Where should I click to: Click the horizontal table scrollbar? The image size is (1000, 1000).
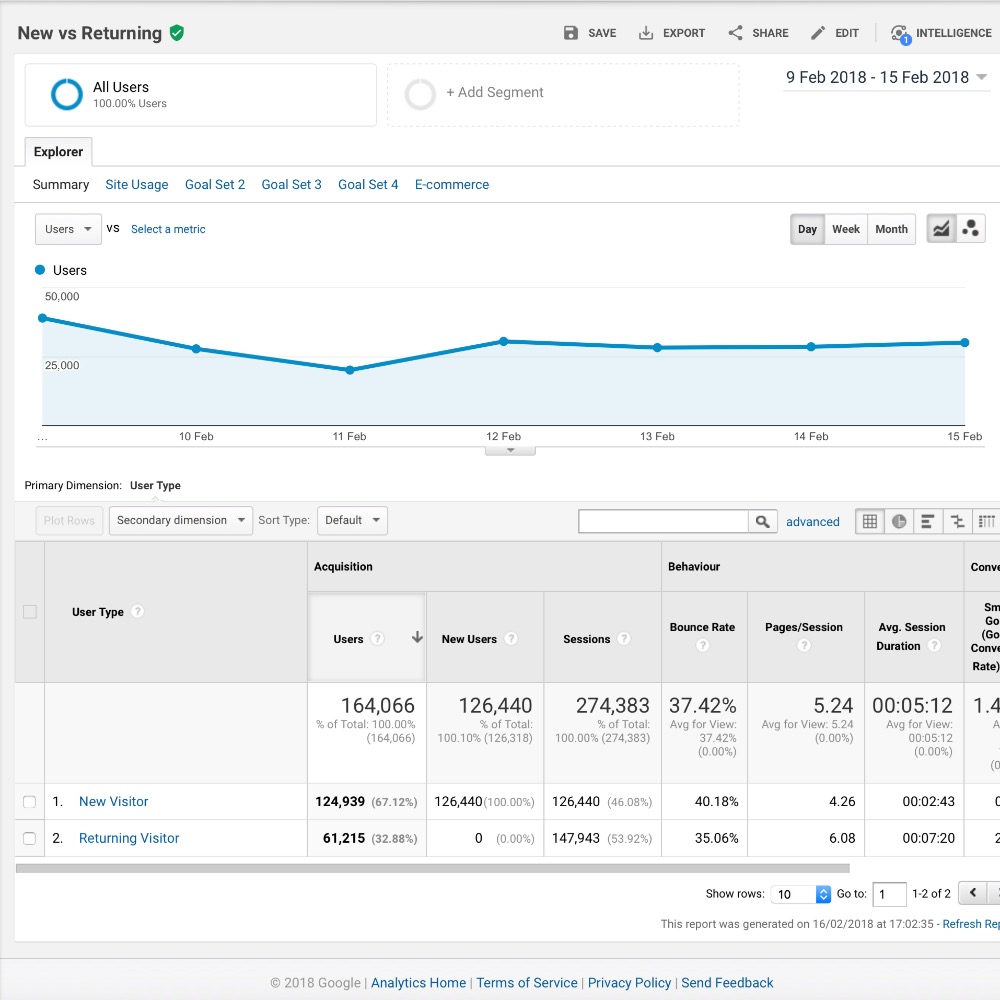[432, 868]
